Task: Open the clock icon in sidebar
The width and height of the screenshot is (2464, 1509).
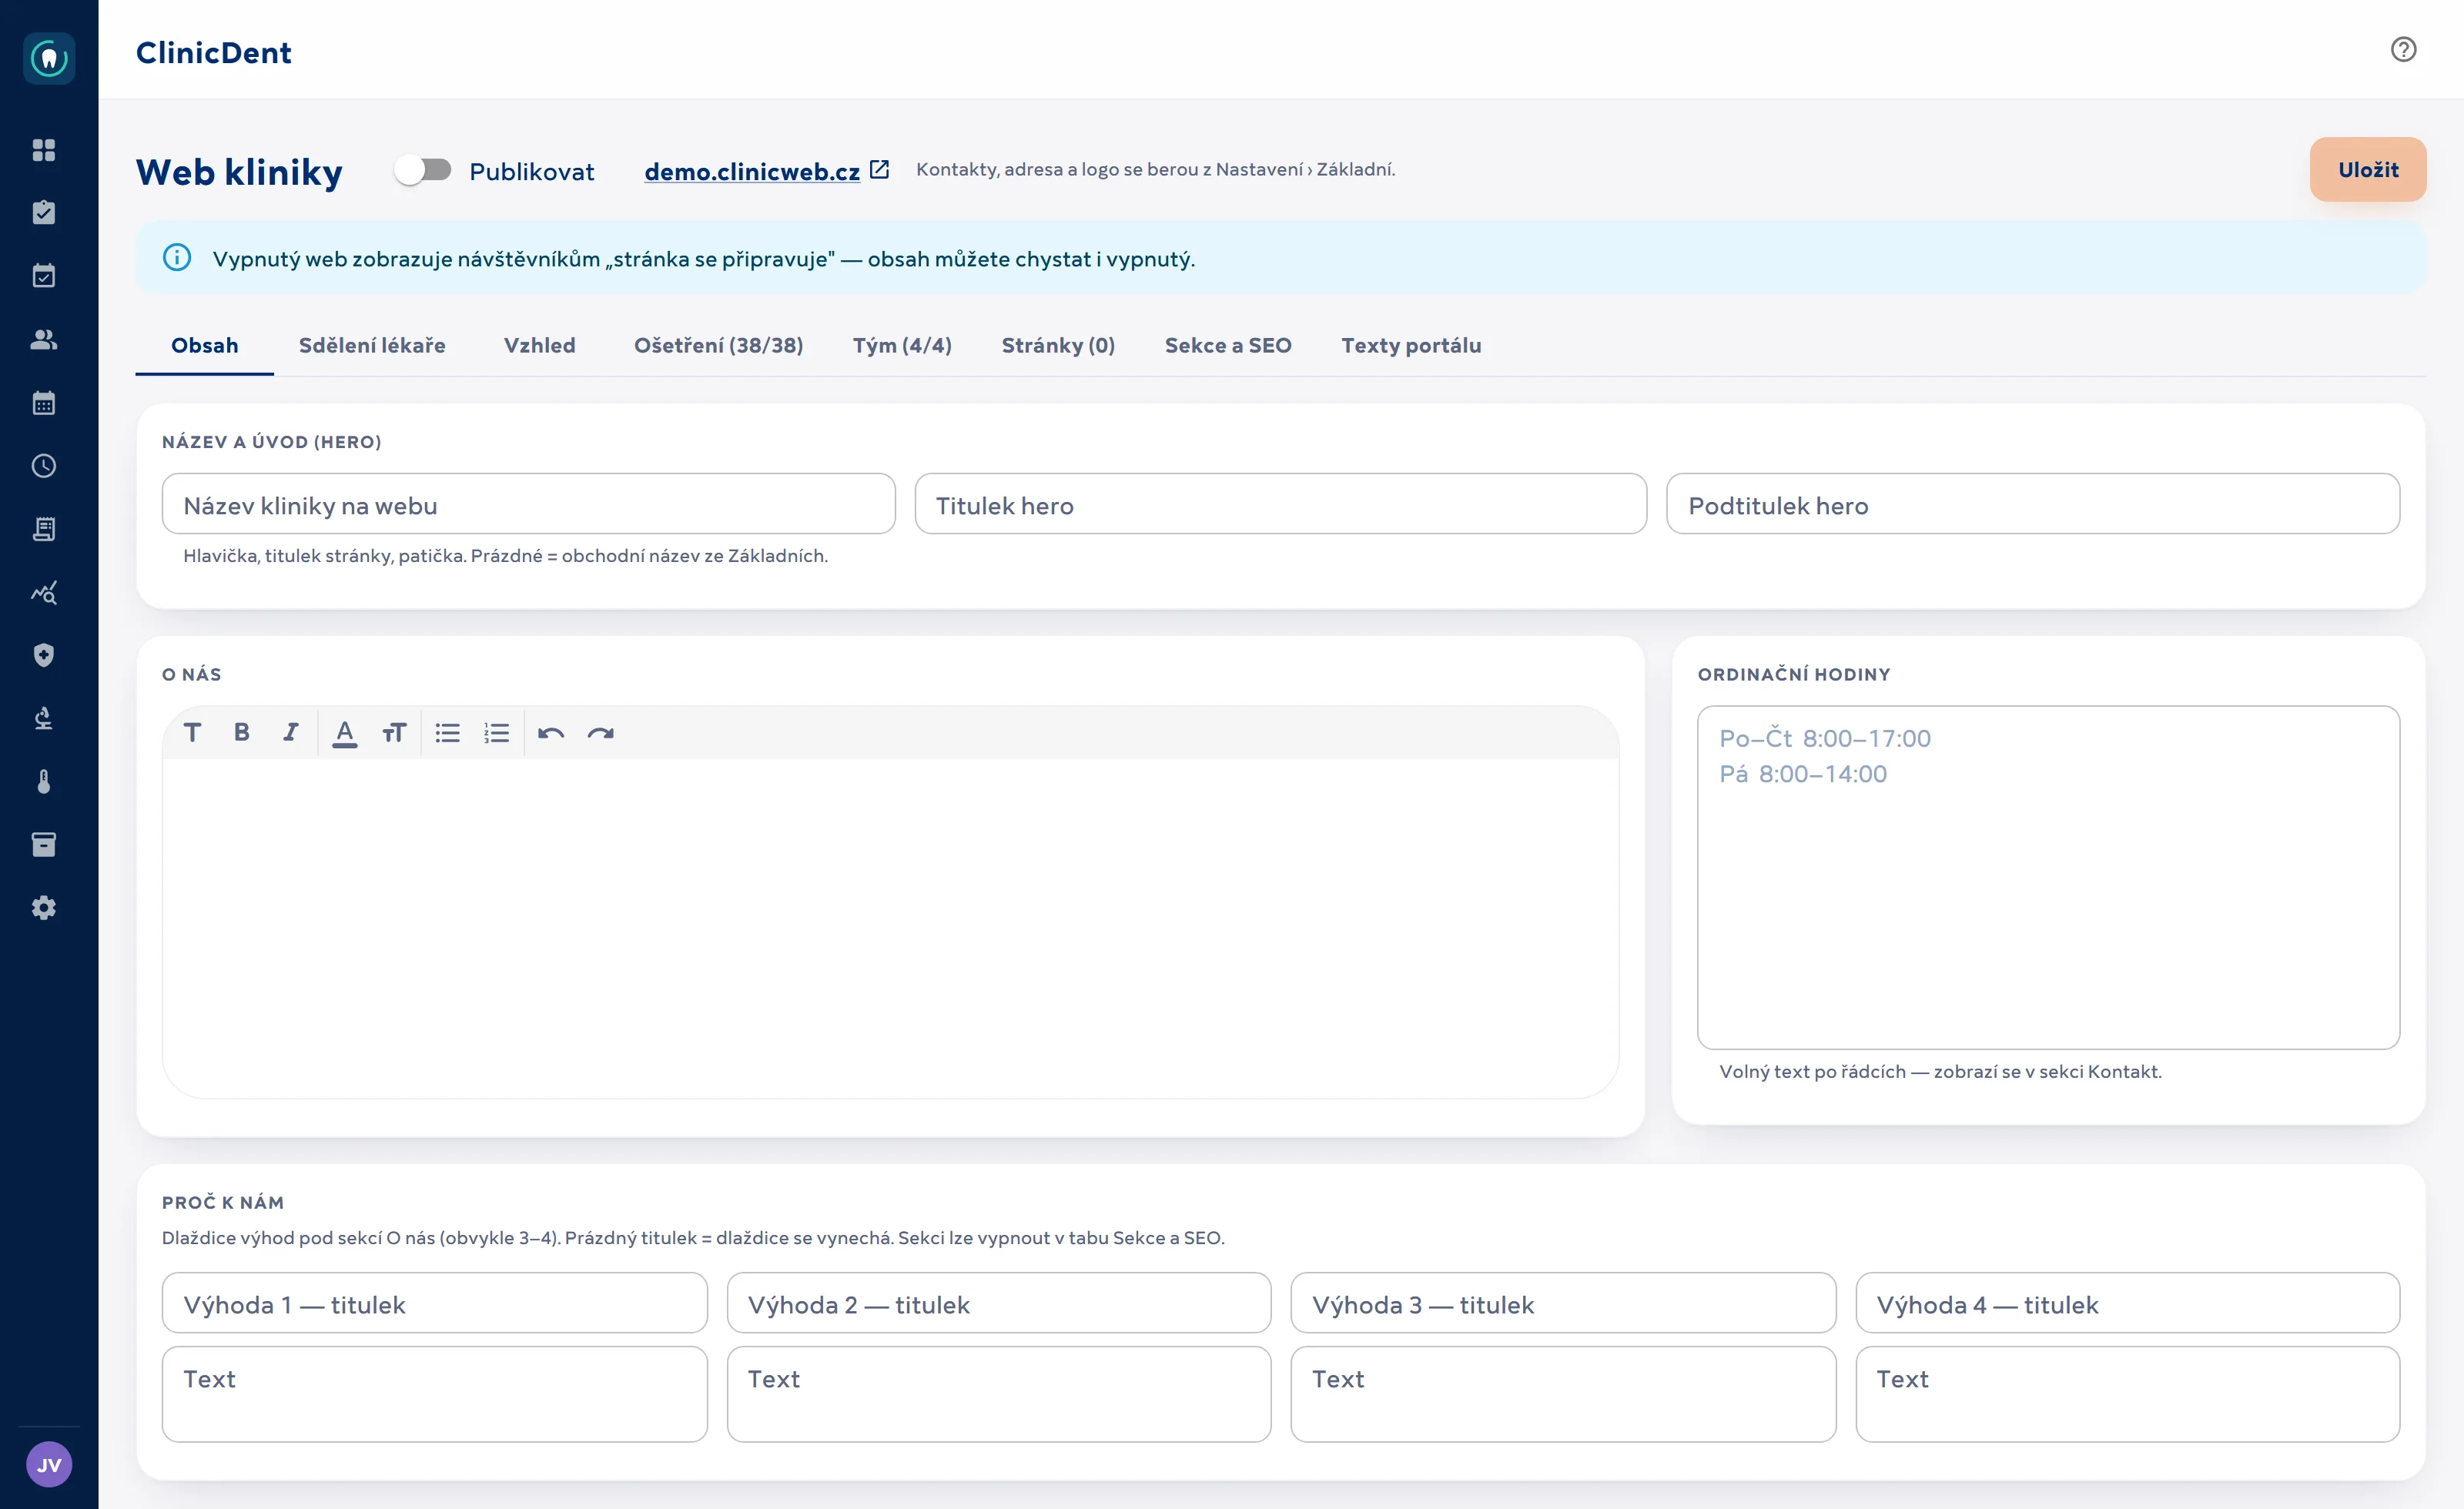Action: 44,466
